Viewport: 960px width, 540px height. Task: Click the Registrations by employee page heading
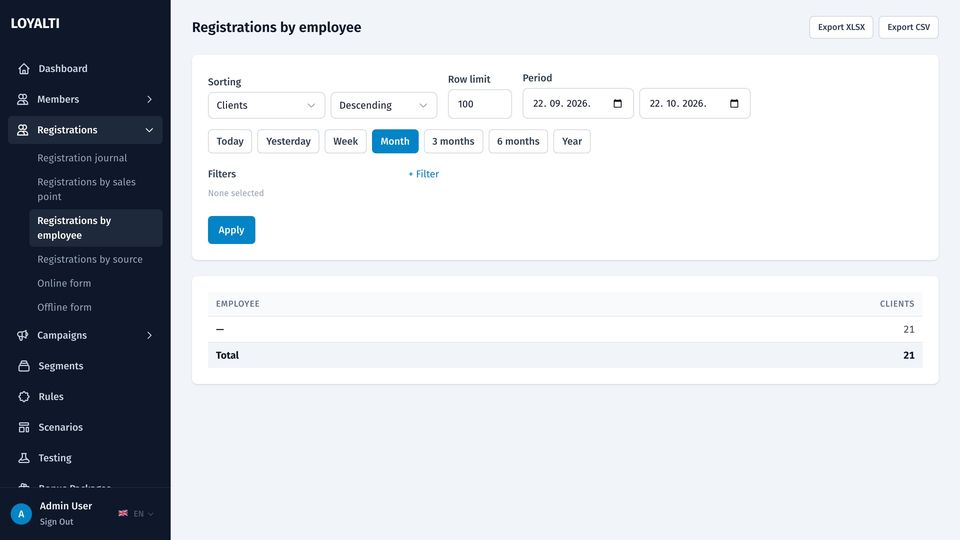(277, 28)
